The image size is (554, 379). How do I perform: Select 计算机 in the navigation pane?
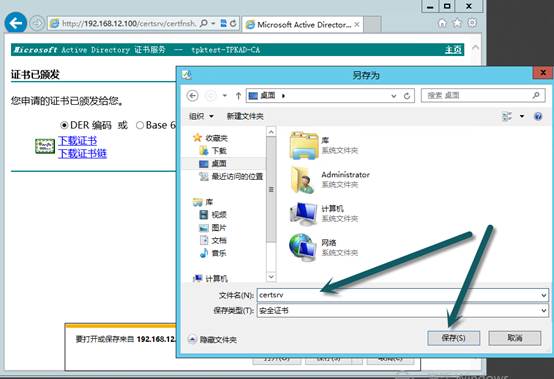click(x=211, y=279)
